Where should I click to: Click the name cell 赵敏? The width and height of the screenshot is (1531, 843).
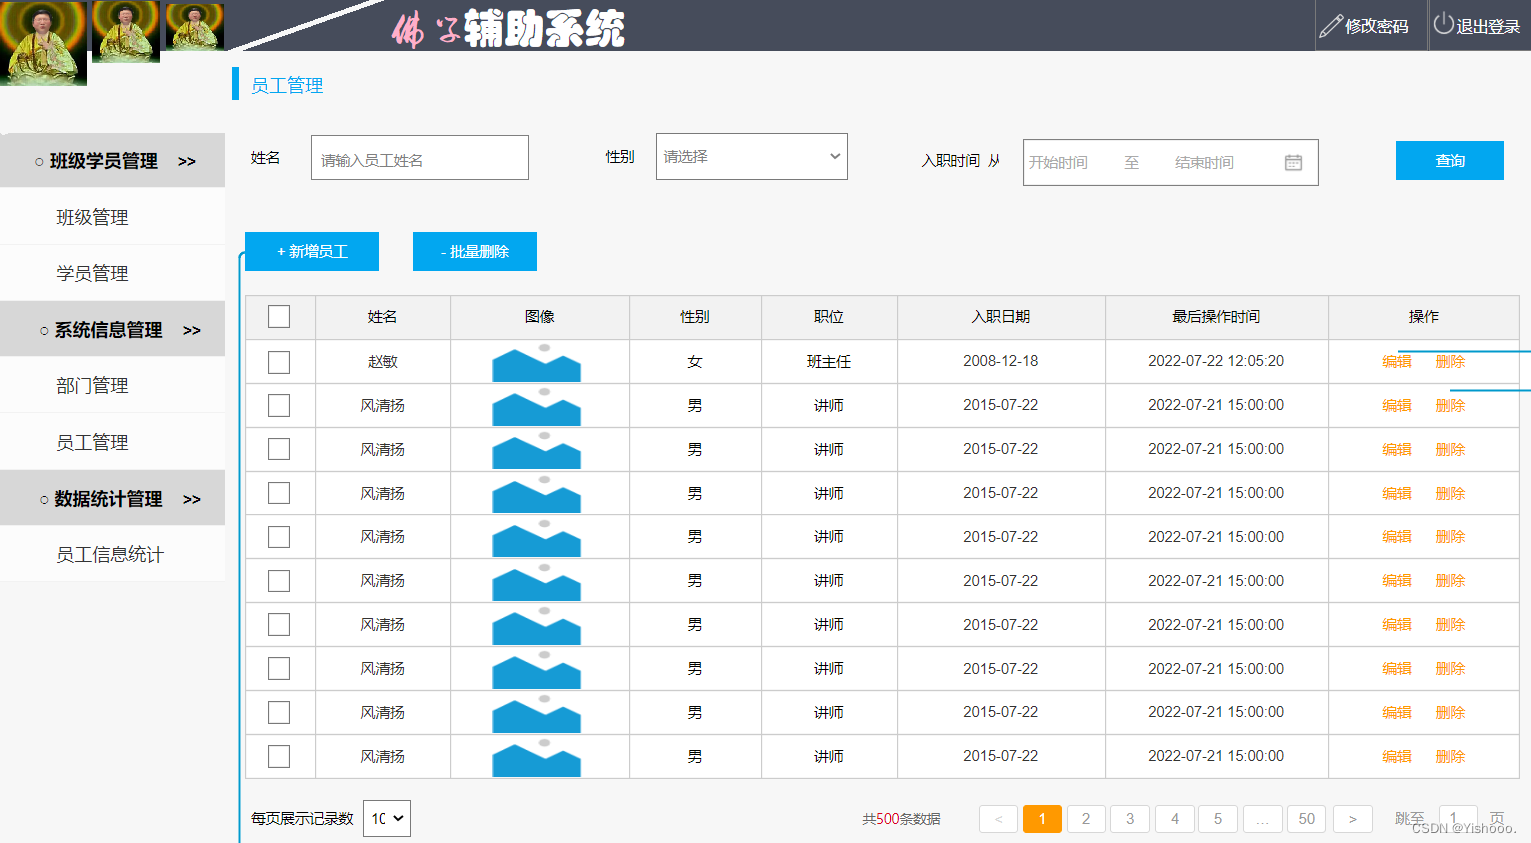click(x=383, y=361)
